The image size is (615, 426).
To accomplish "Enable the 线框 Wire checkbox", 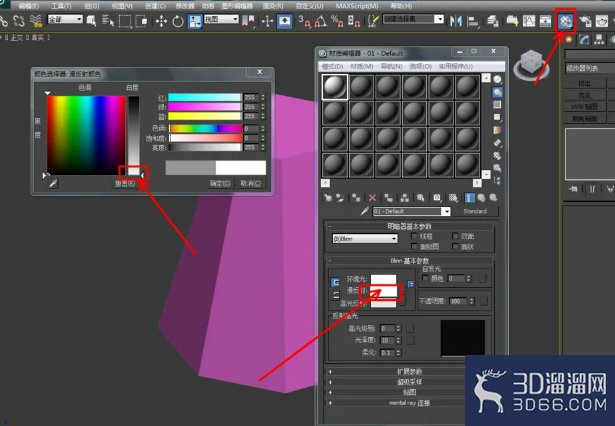I will click(x=414, y=236).
